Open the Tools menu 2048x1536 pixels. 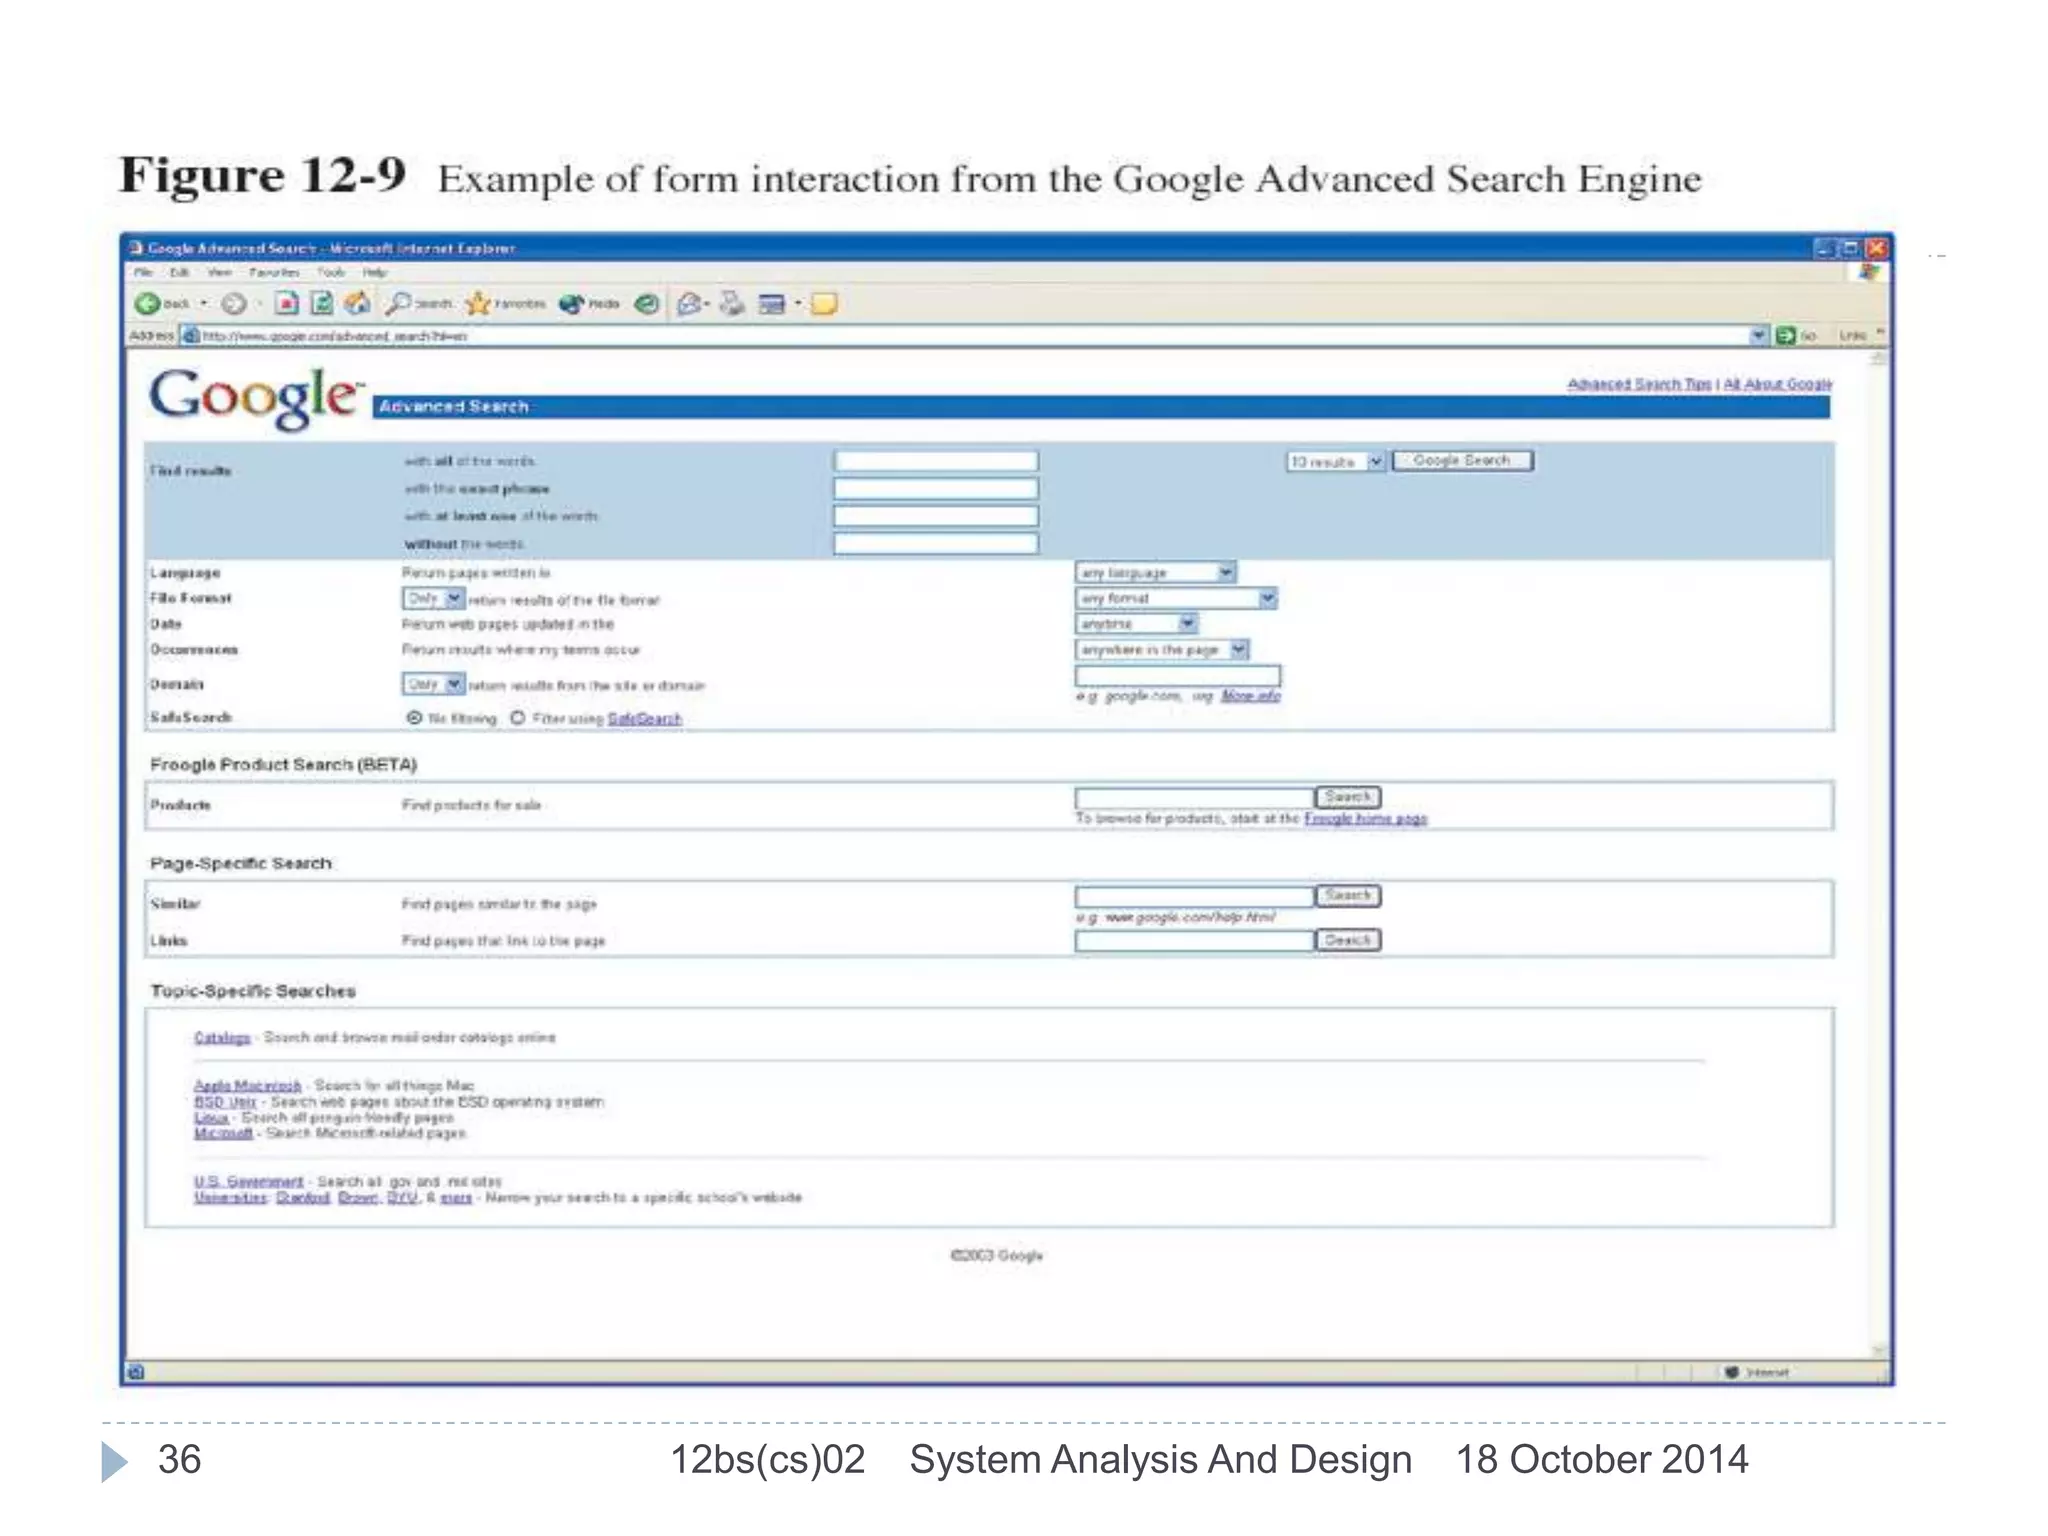coord(331,272)
